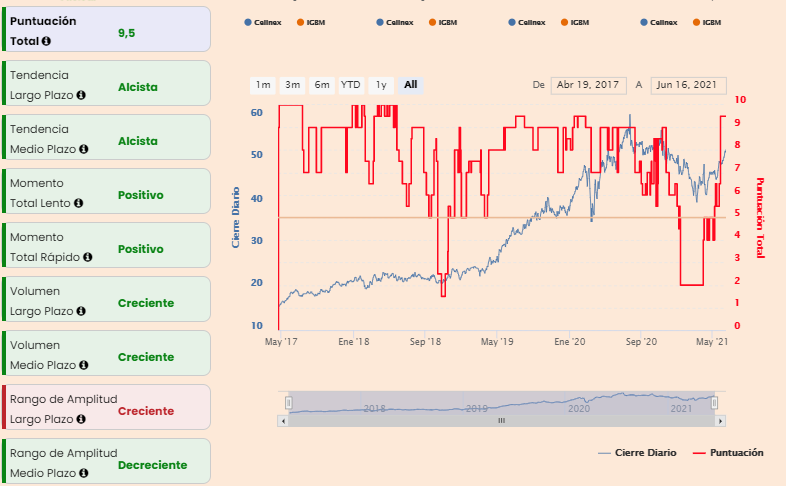This screenshot has width=786, height=486.
Task: Click info icon for Volumen Medio Plazo
Action: coord(84,365)
